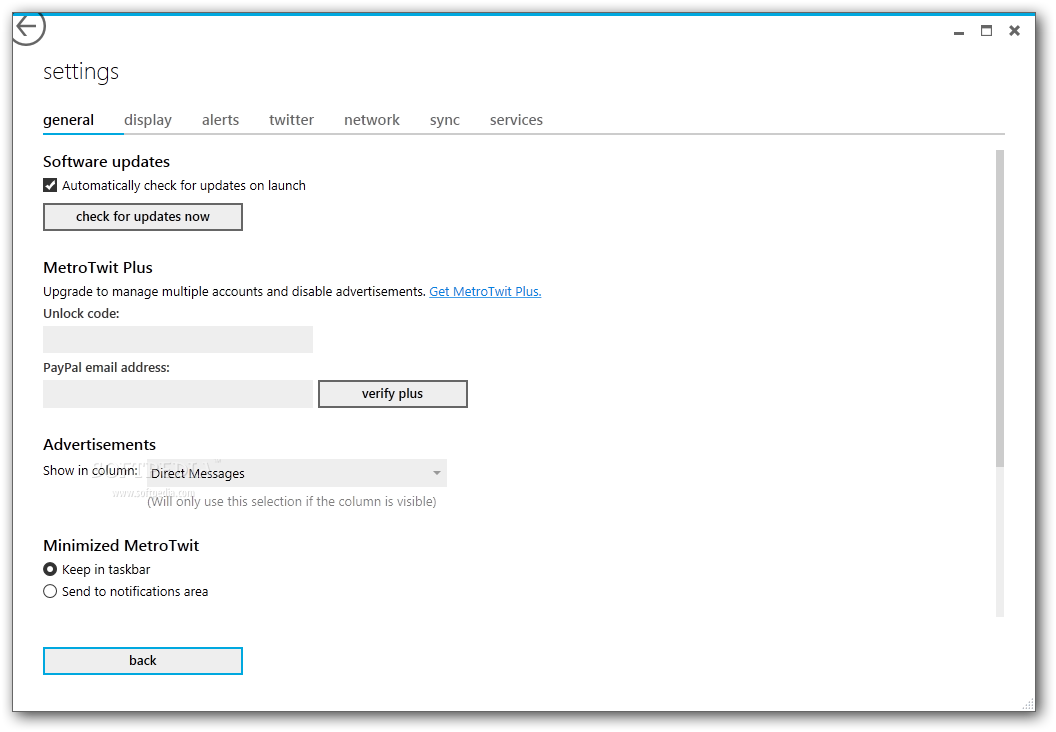Click the verify plus button
The height and width of the screenshot is (732, 1056).
tap(393, 394)
